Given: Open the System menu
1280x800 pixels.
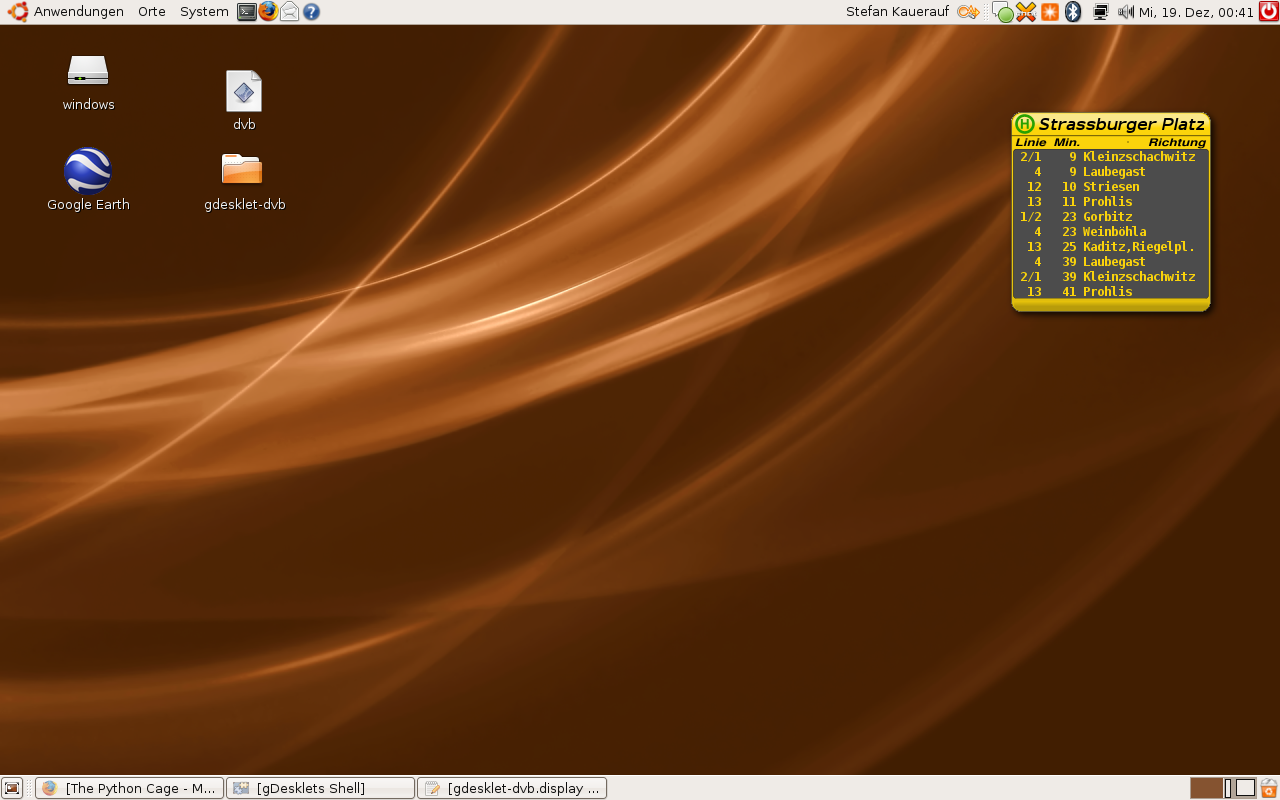Looking at the screenshot, I should tap(204, 12).
